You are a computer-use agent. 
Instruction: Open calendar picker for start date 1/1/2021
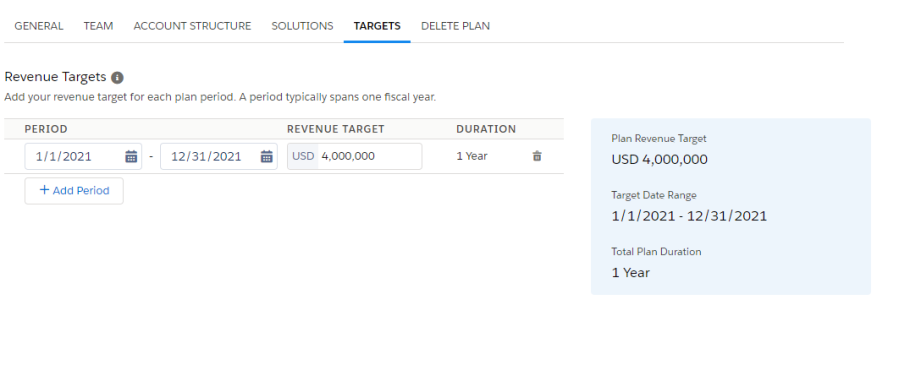131,156
